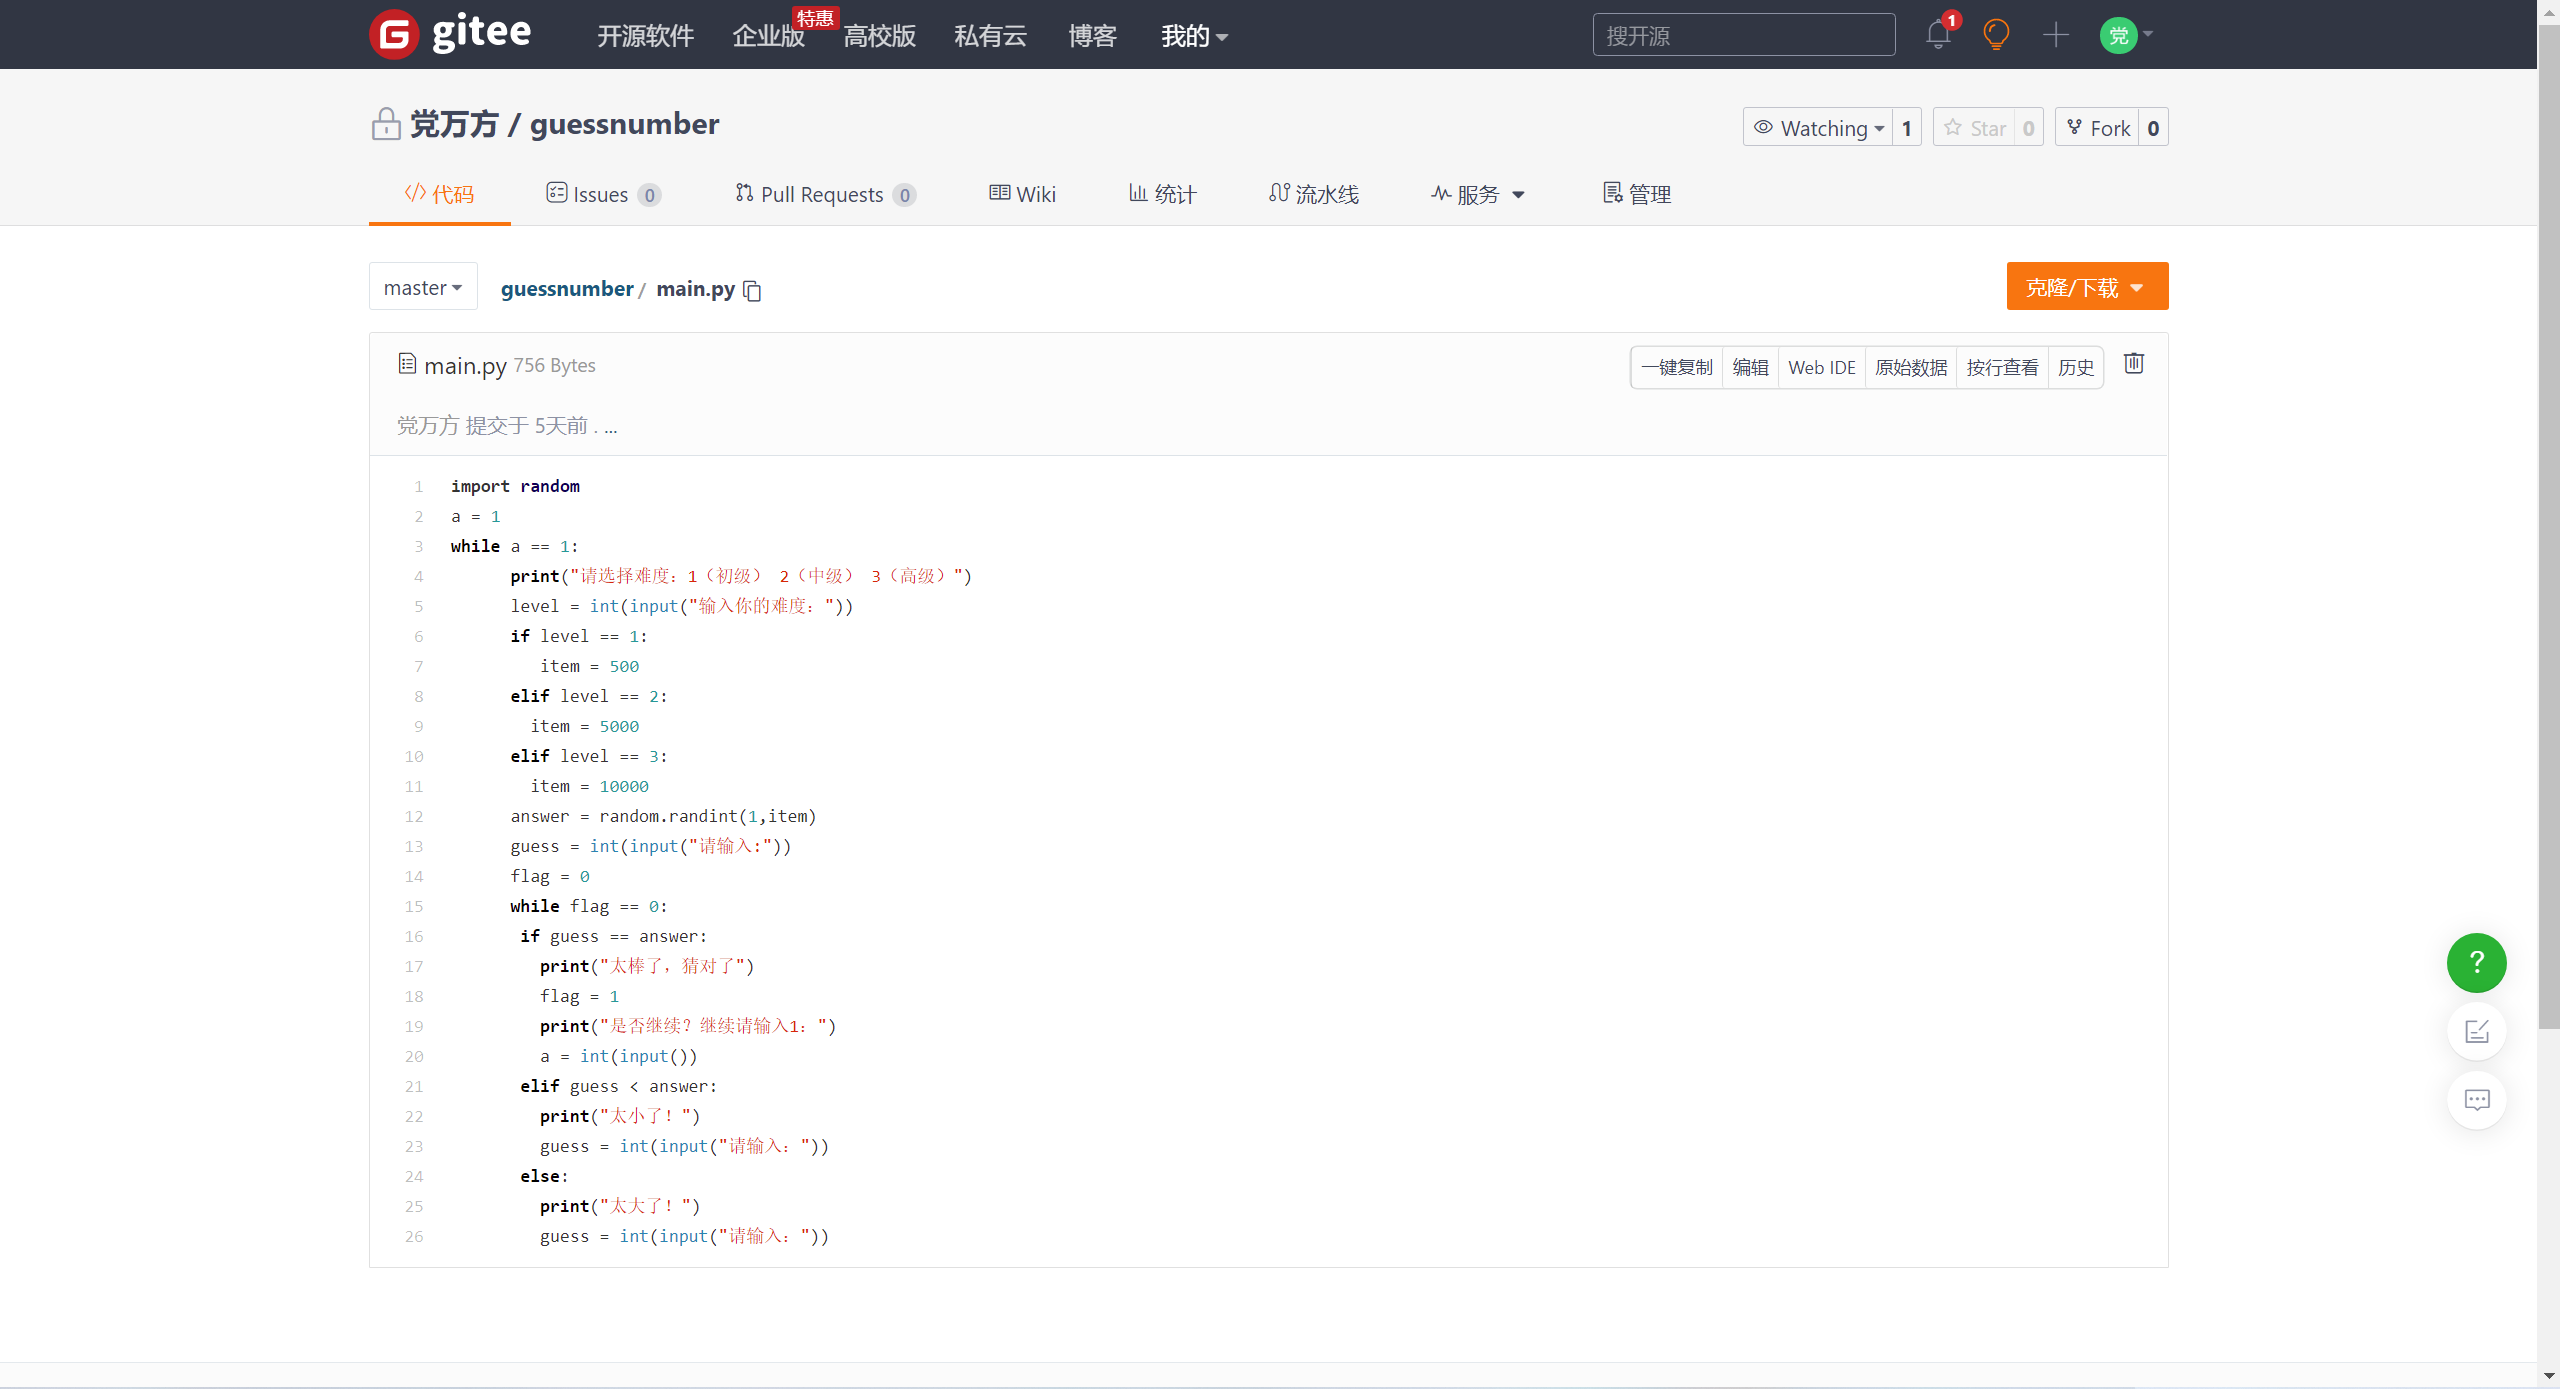The height and width of the screenshot is (1389, 2560).
Task: Expand the 服务 dropdown tab
Action: click(1478, 194)
